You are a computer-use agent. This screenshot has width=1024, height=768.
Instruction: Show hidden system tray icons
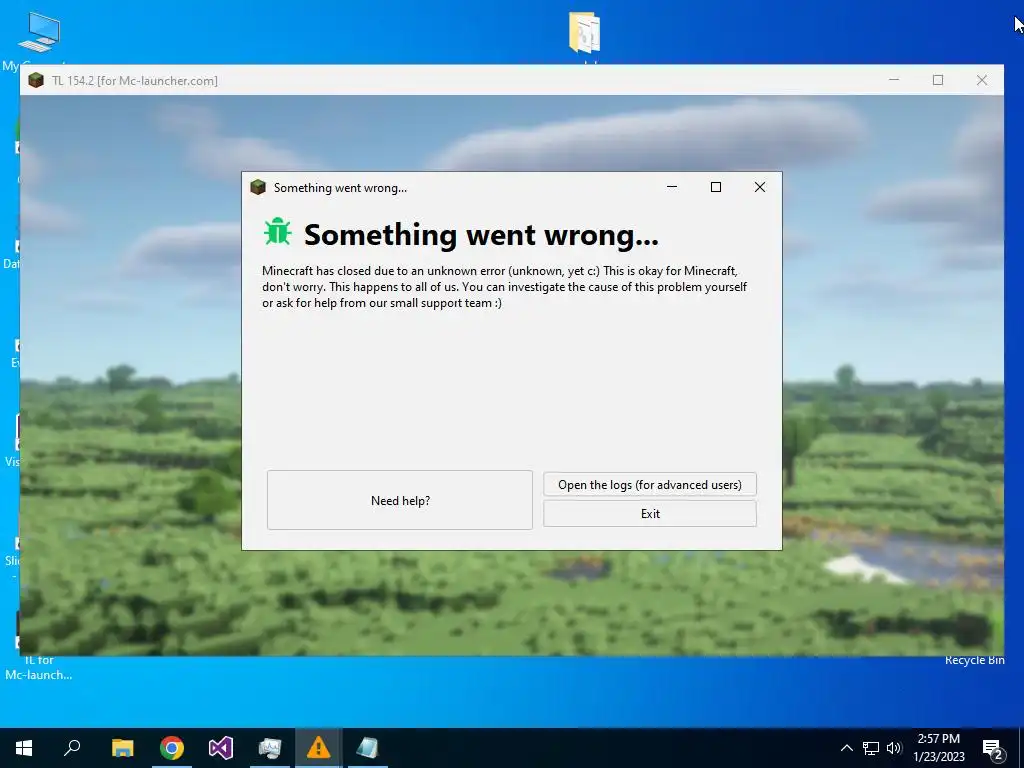pyautogui.click(x=846, y=748)
